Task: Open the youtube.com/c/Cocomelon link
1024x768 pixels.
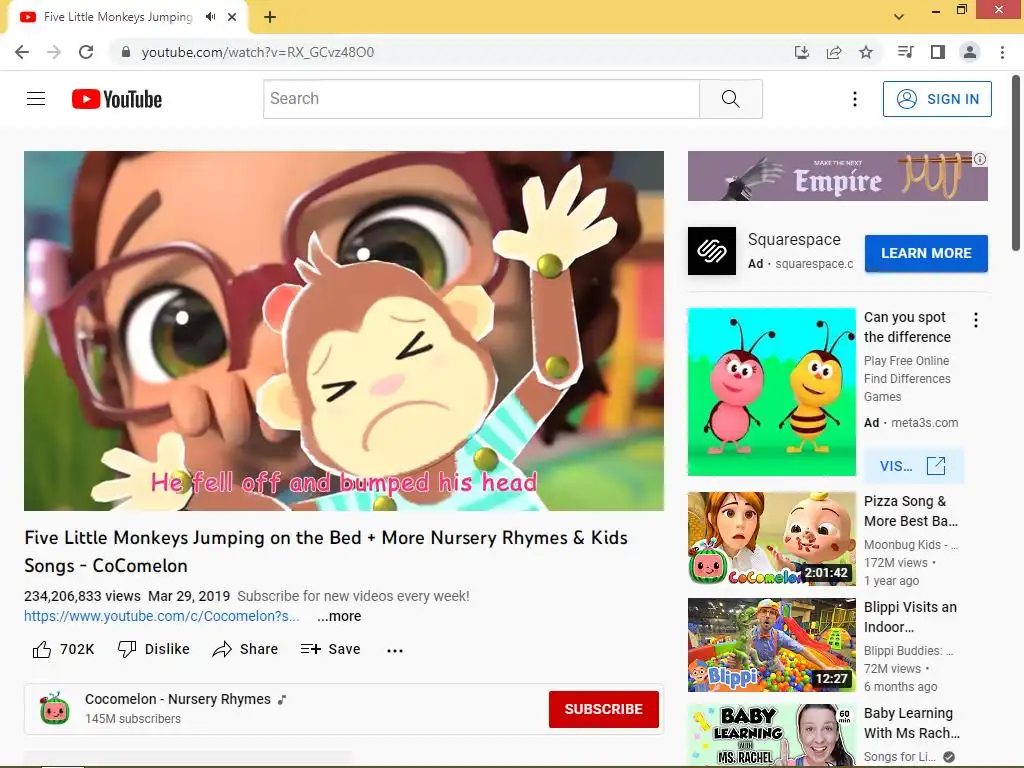Action: [162, 616]
